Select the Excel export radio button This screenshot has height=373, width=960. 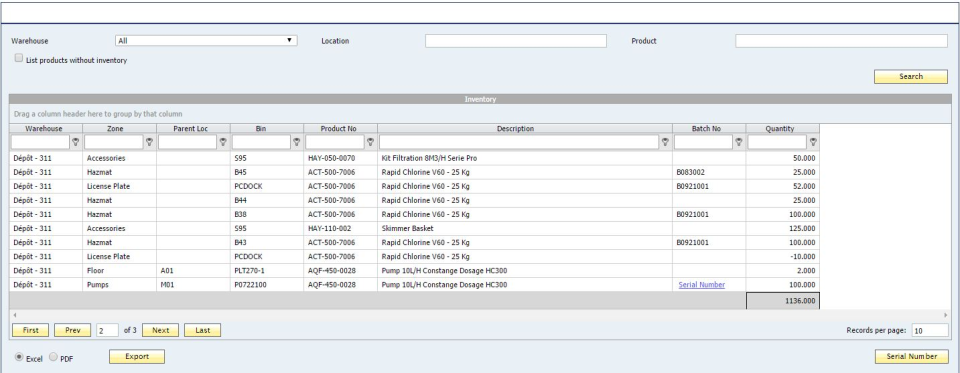19,356
